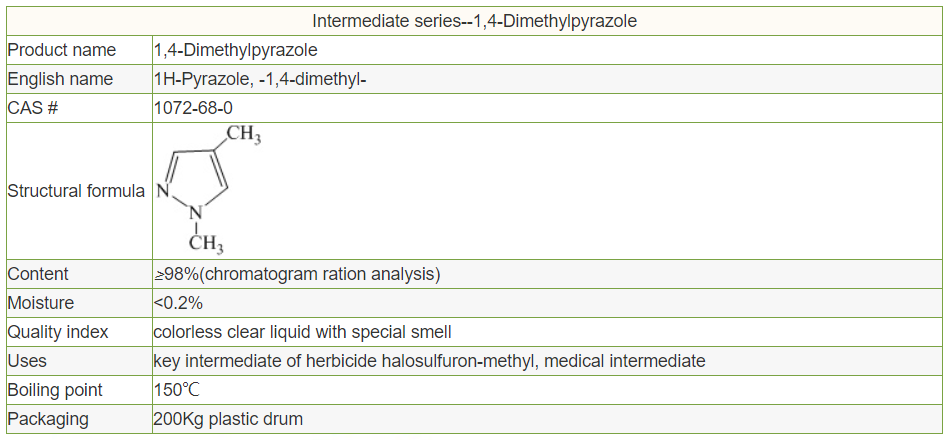Click the moisture value '<0.2%'

click(x=178, y=303)
